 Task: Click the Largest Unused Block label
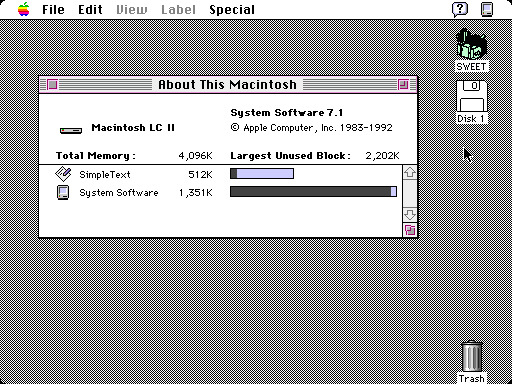pyautogui.click(x=290, y=156)
